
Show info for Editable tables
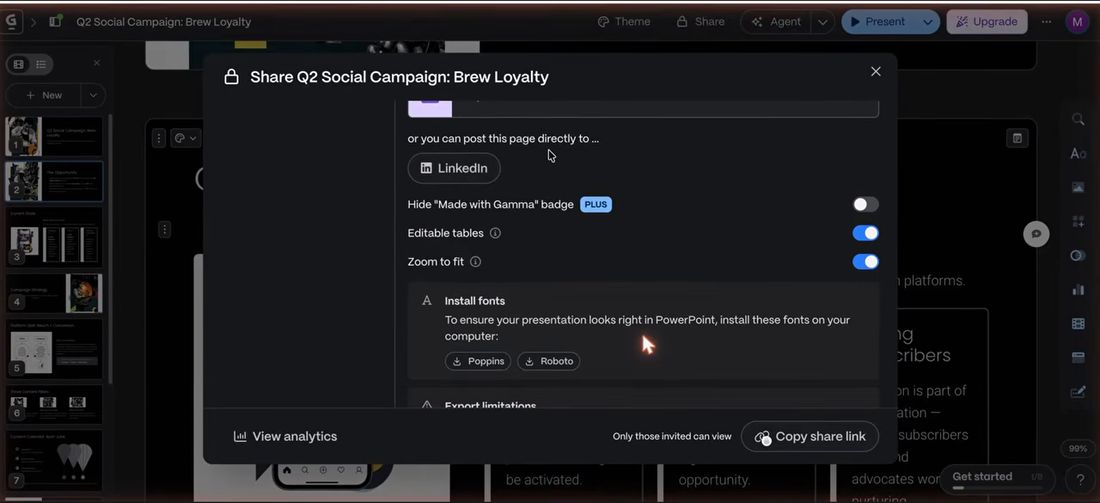[x=495, y=233]
